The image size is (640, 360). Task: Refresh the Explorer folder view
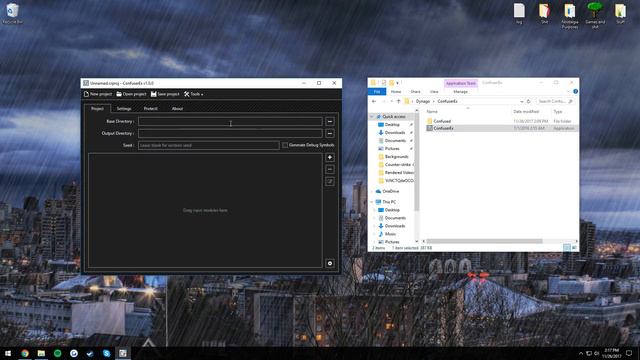point(529,101)
